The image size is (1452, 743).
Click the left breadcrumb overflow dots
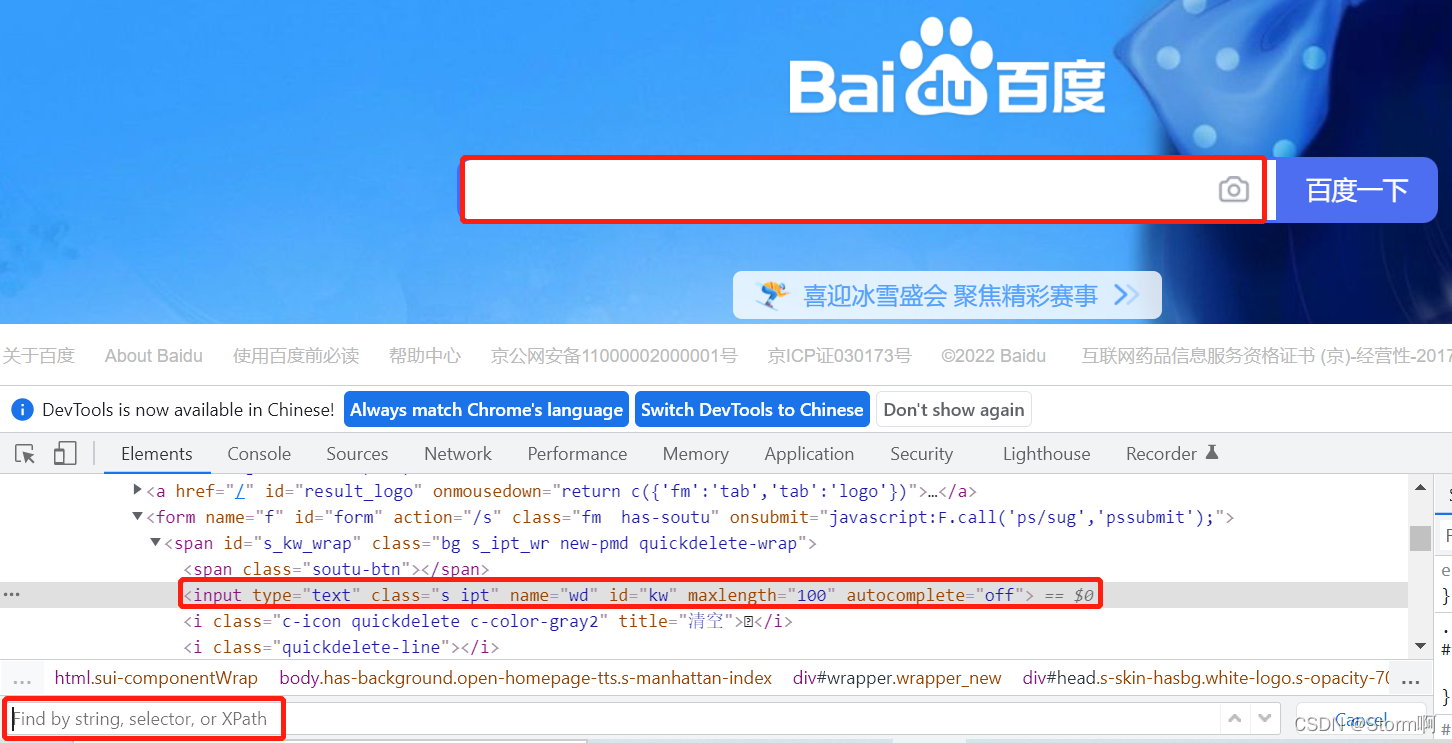(22, 678)
